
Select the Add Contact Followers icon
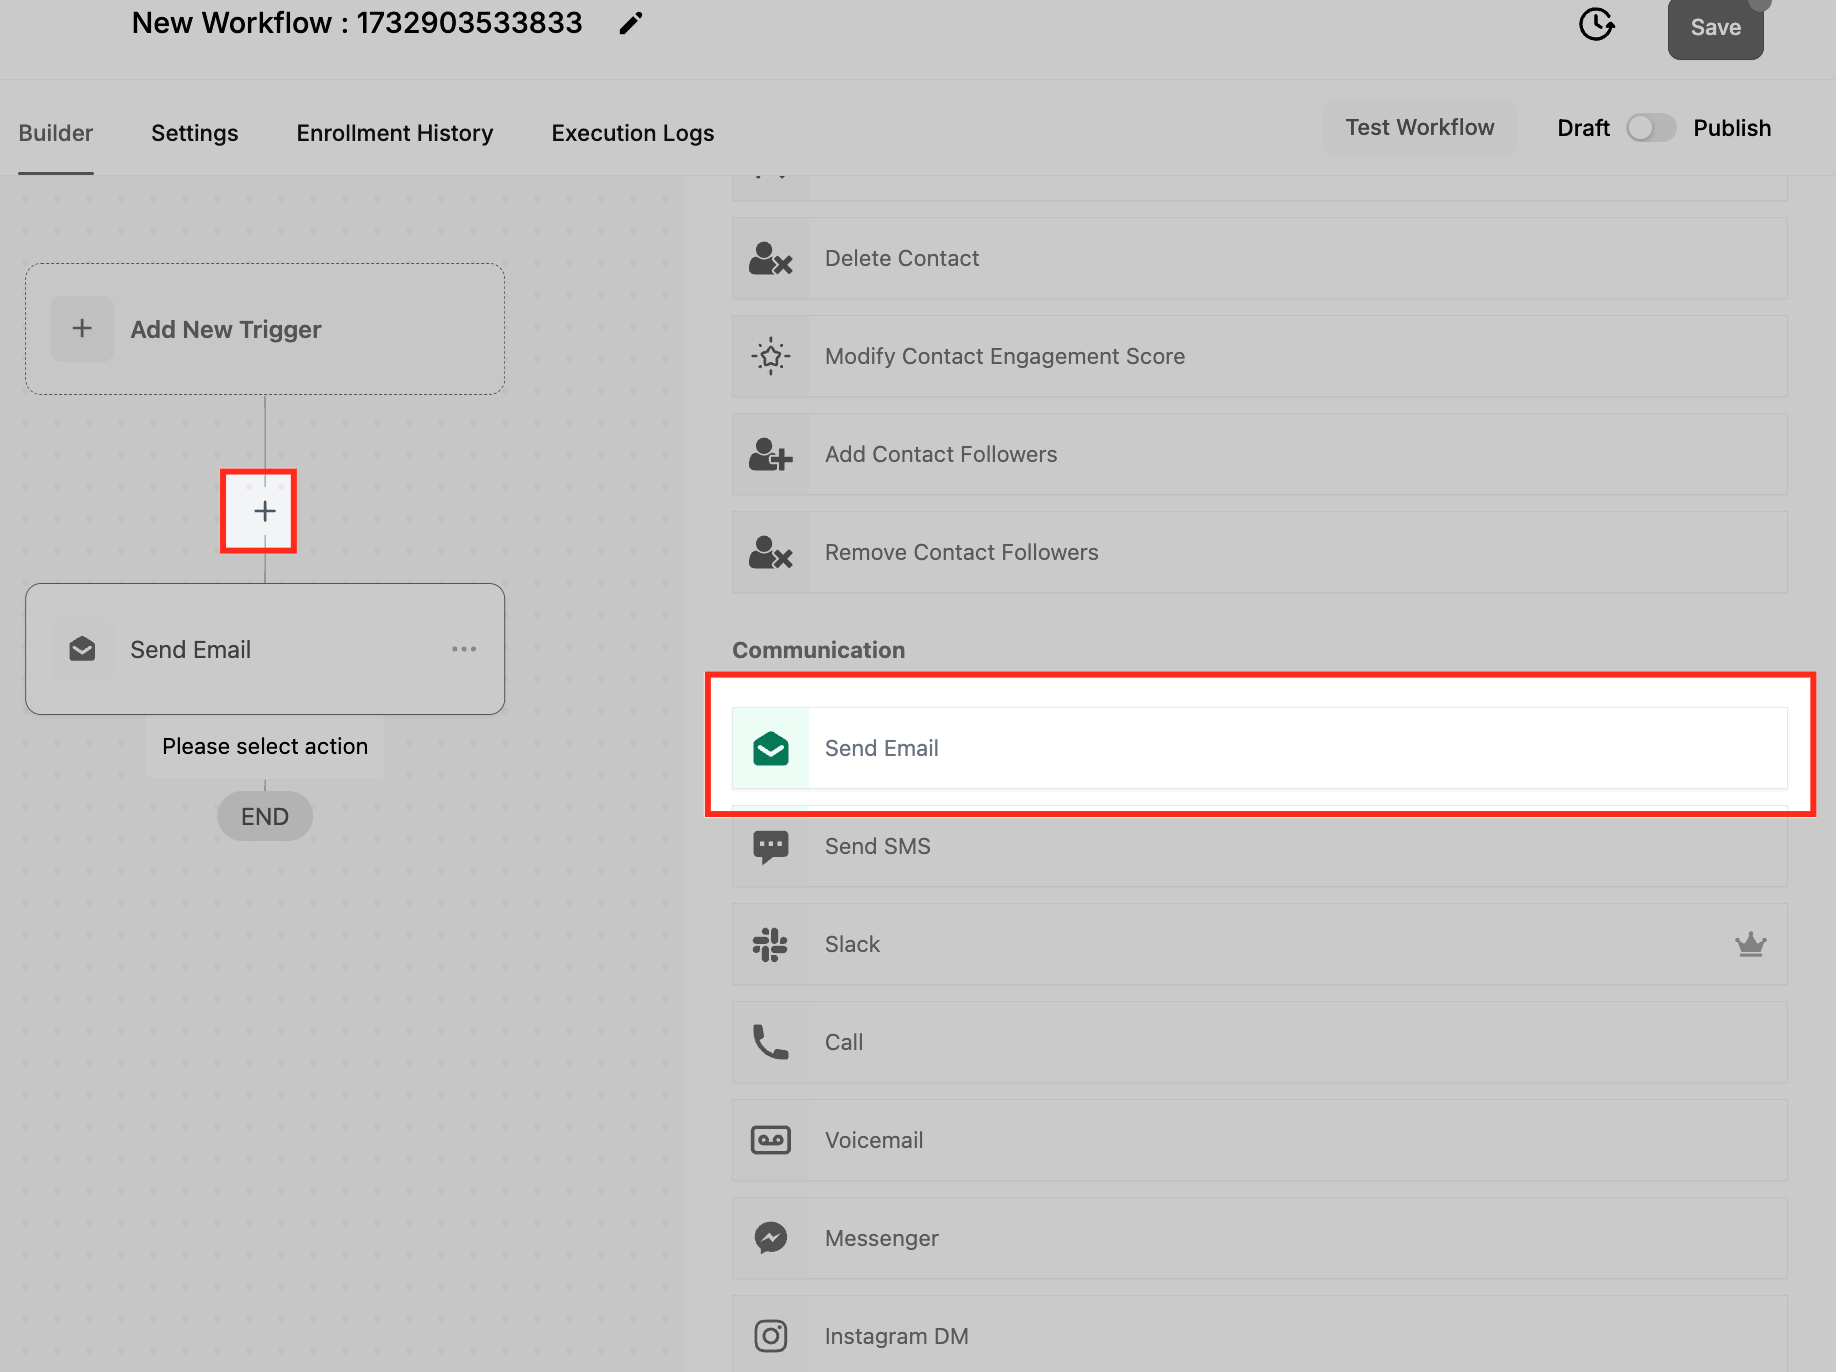(770, 454)
